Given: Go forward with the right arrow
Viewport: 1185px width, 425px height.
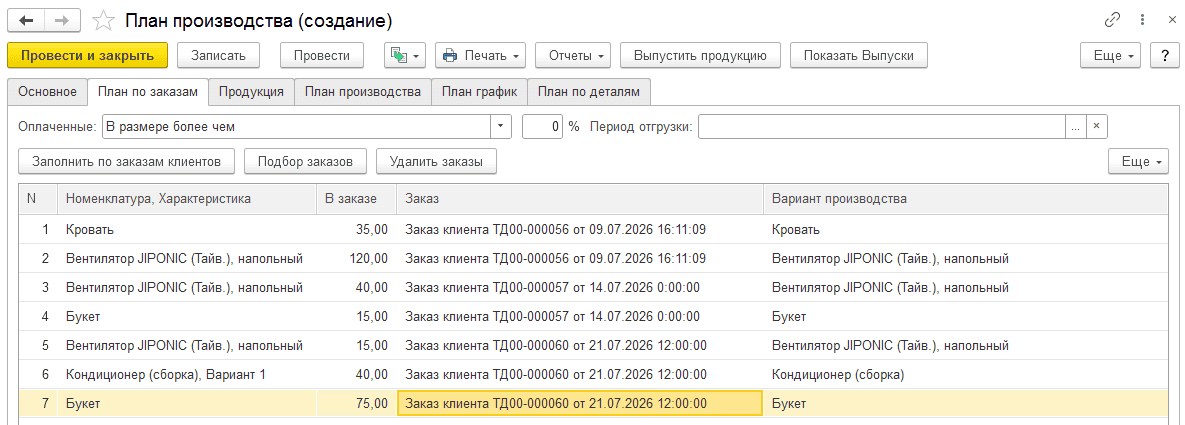Looking at the screenshot, I should 63,20.
